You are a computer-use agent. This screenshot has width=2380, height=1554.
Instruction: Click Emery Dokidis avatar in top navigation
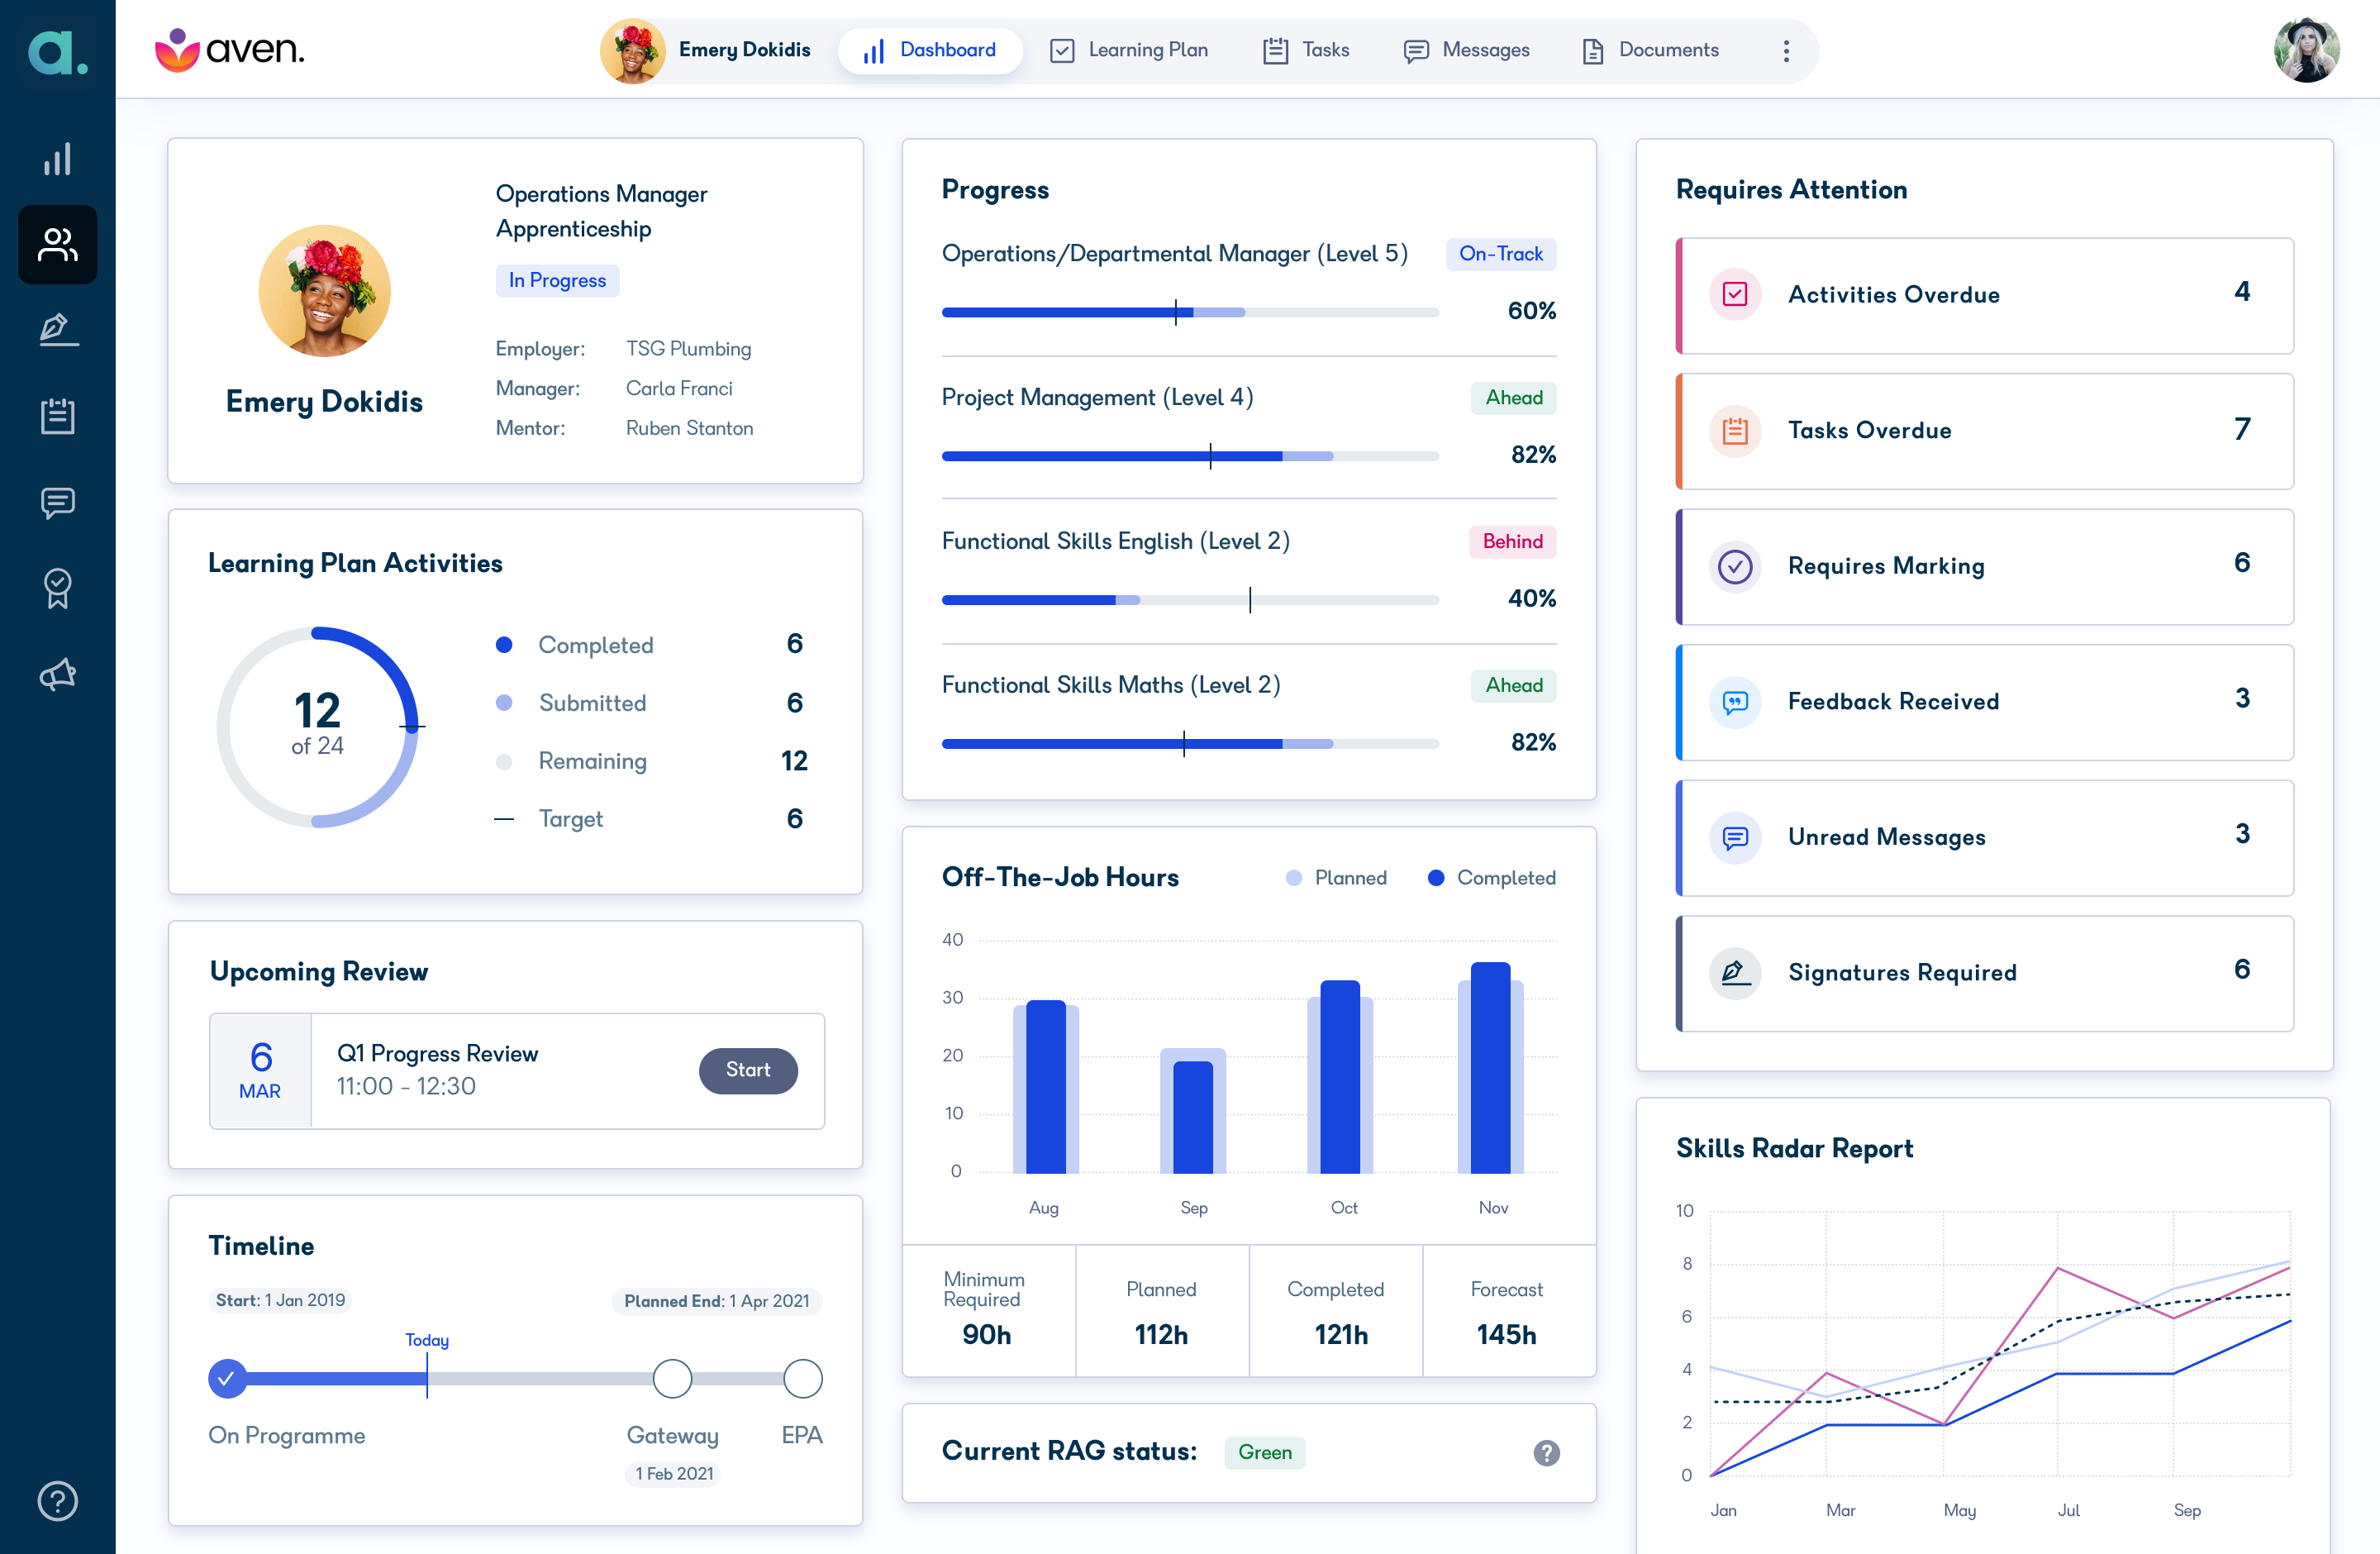[633, 51]
